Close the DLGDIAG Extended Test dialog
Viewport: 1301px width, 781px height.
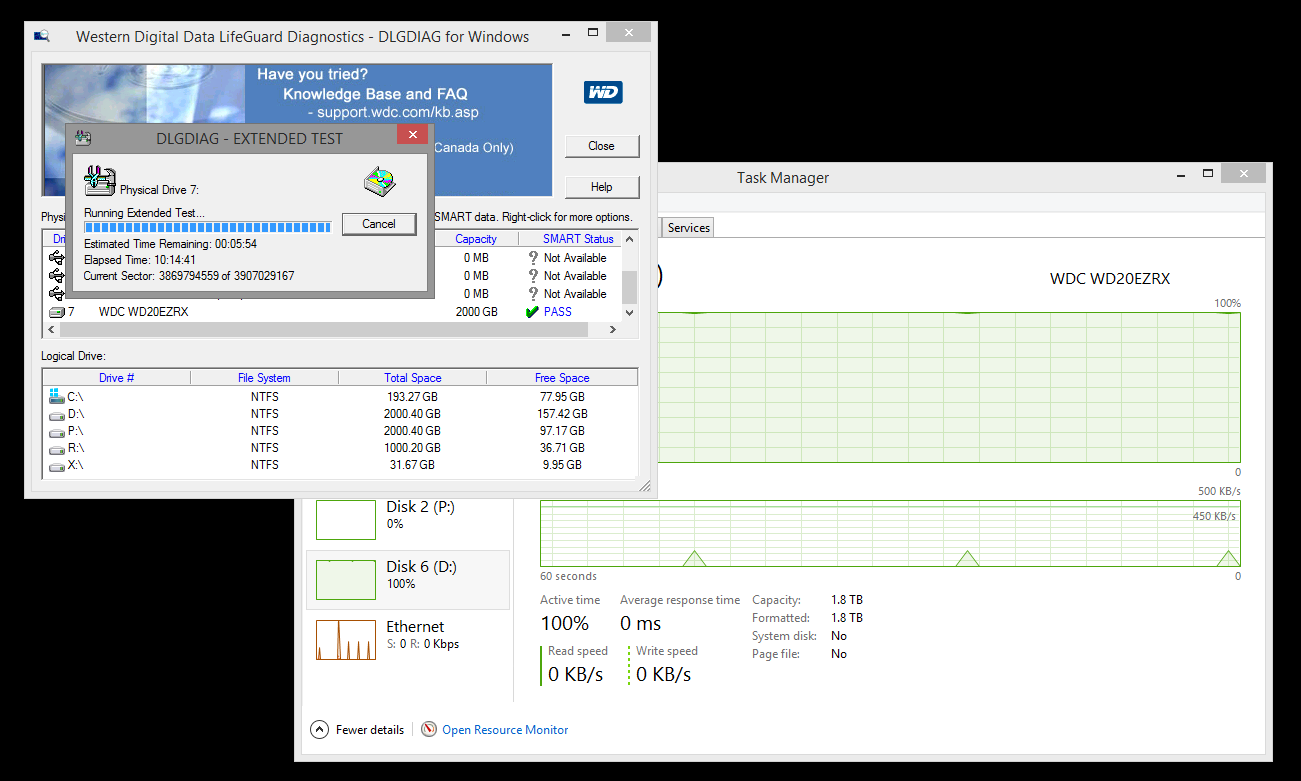click(412, 135)
